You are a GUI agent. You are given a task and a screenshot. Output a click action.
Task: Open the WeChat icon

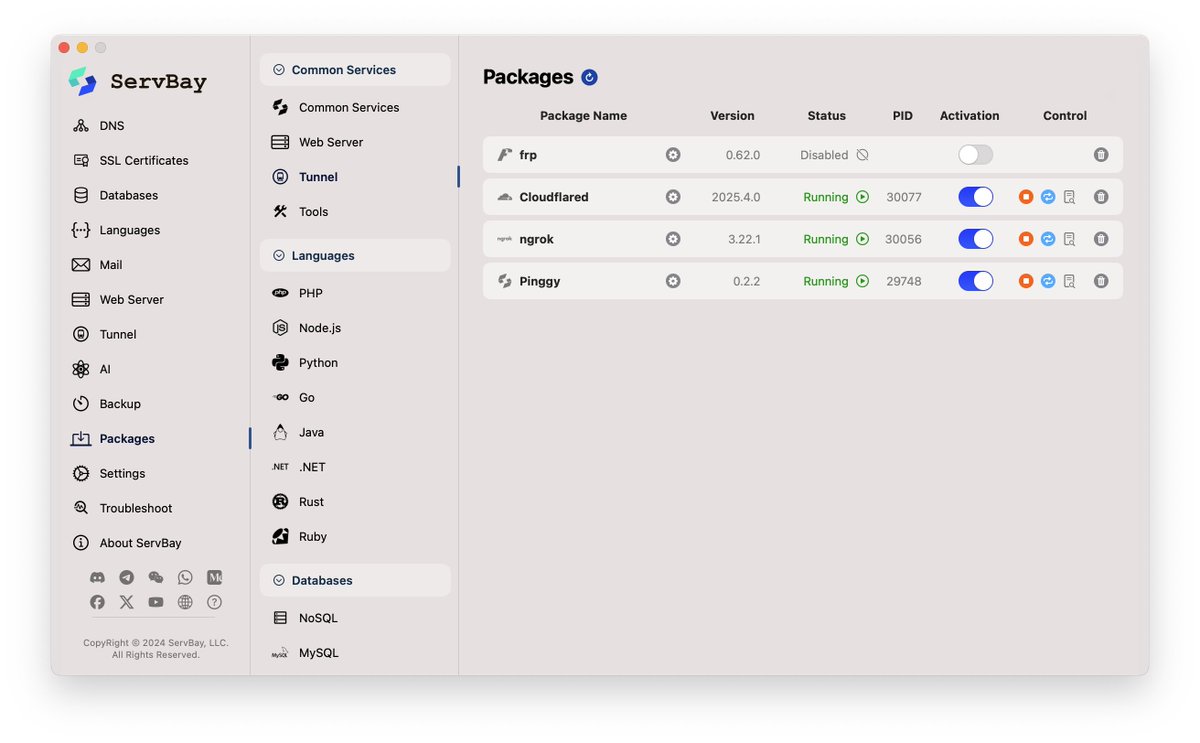tap(155, 577)
